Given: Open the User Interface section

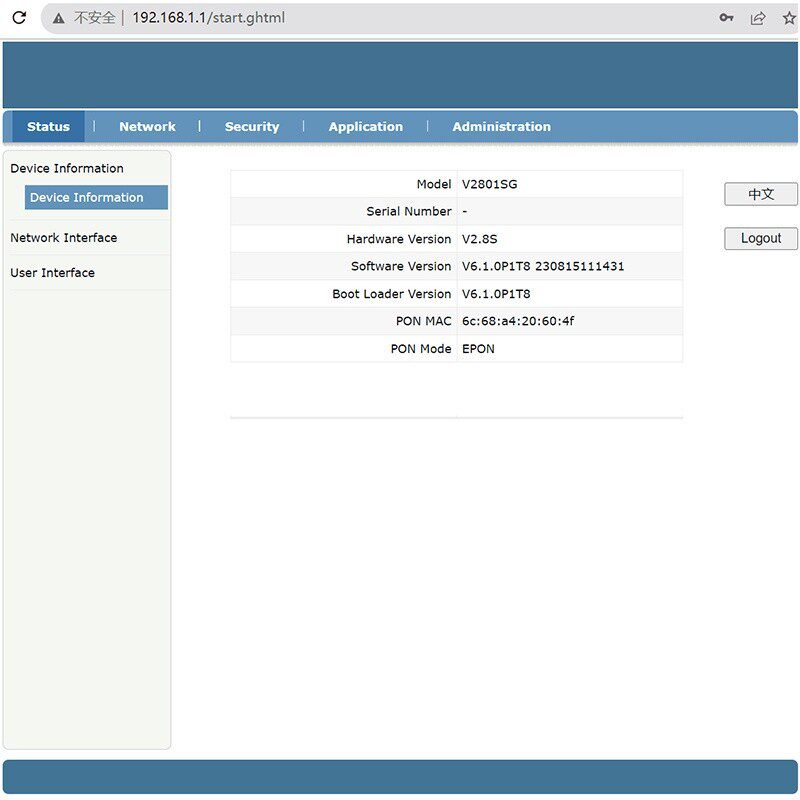Looking at the screenshot, I should pyautogui.click(x=52, y=272).
